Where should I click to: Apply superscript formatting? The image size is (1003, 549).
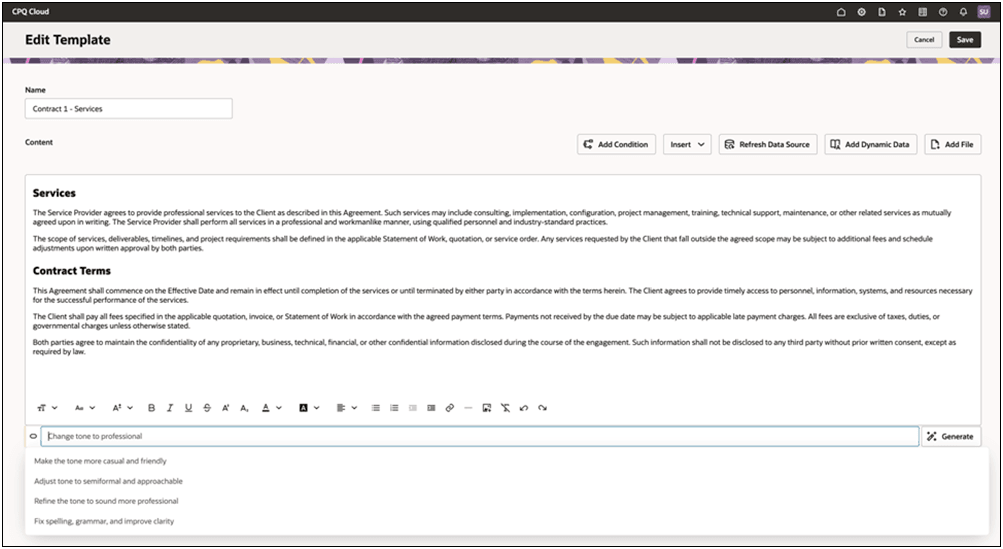coord(225,408)
